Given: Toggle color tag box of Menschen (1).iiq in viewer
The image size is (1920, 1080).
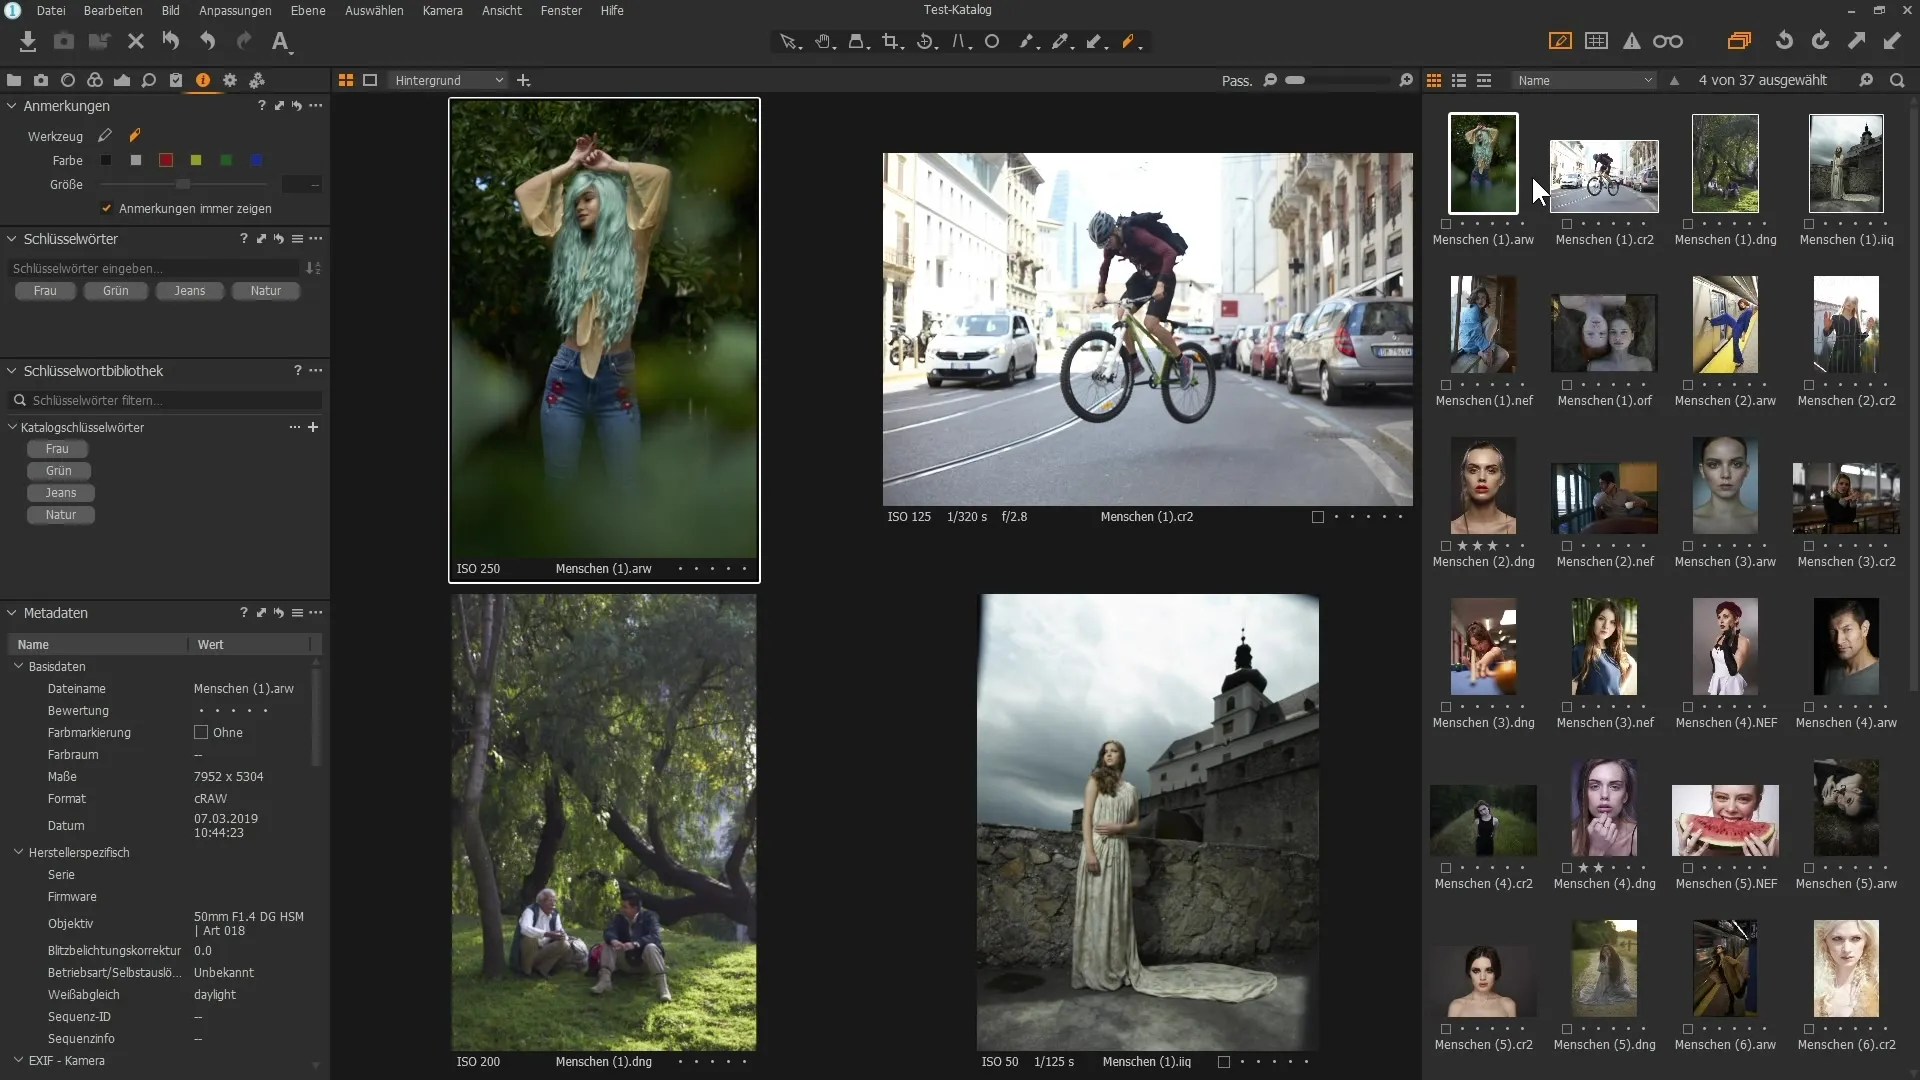Looking at the screenshot, I should [1224, 1062].
